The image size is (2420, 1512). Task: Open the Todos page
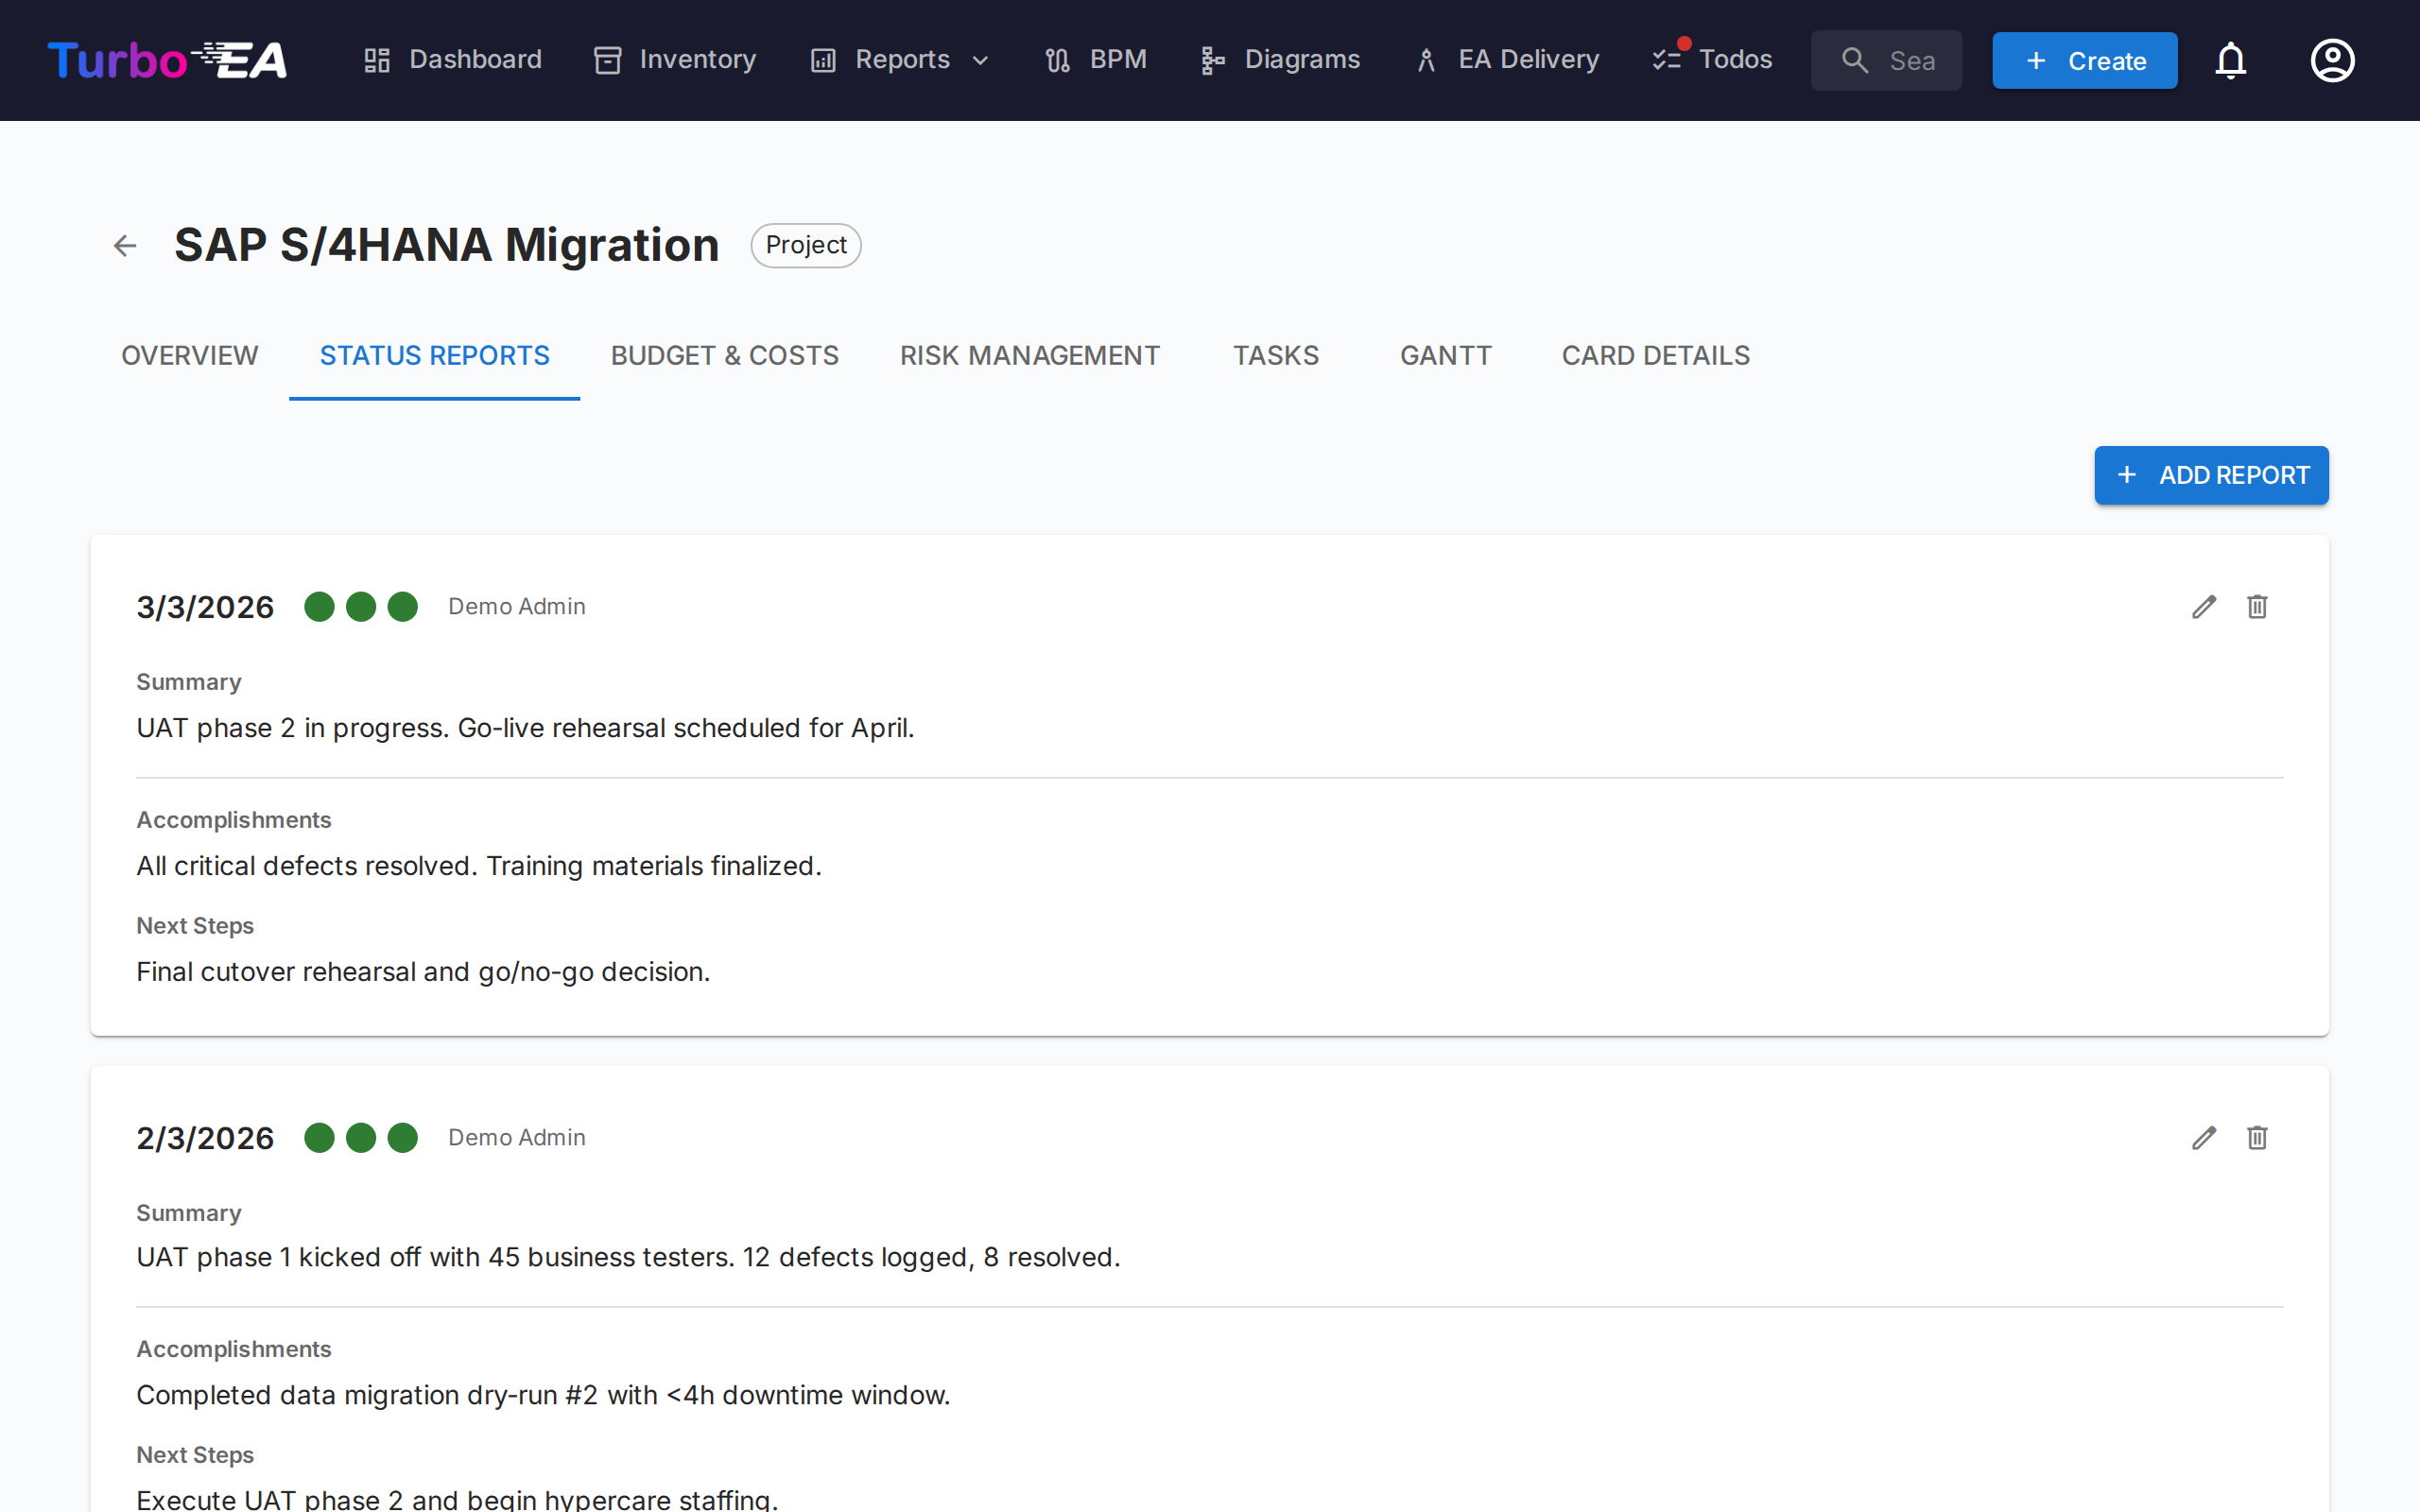pyautogui.click(x=1712, y=60)
